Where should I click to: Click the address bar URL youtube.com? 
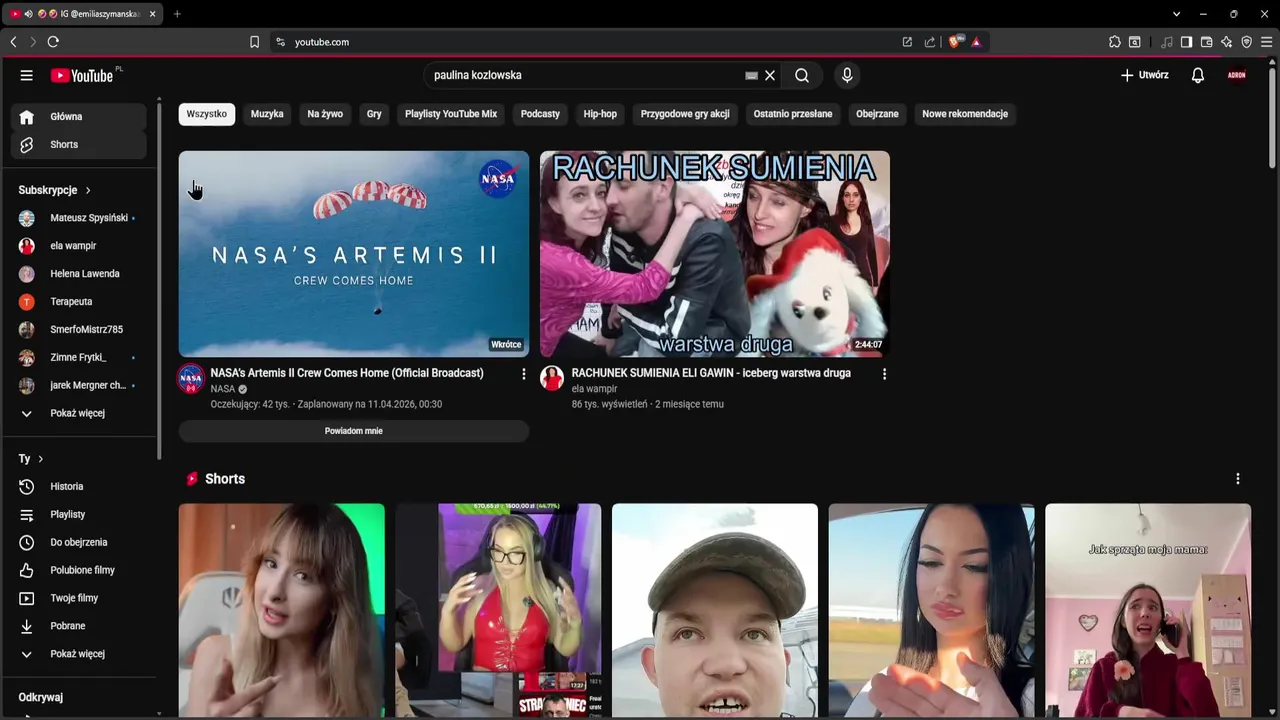(322, 42)
